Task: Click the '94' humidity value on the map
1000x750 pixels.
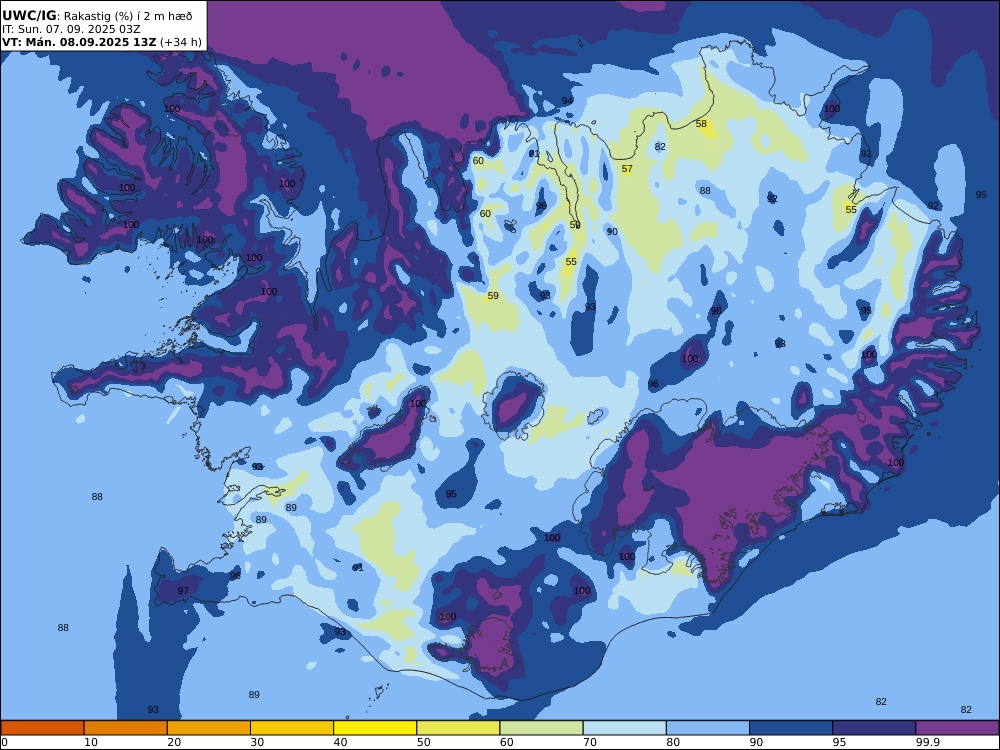Action: 567,101
